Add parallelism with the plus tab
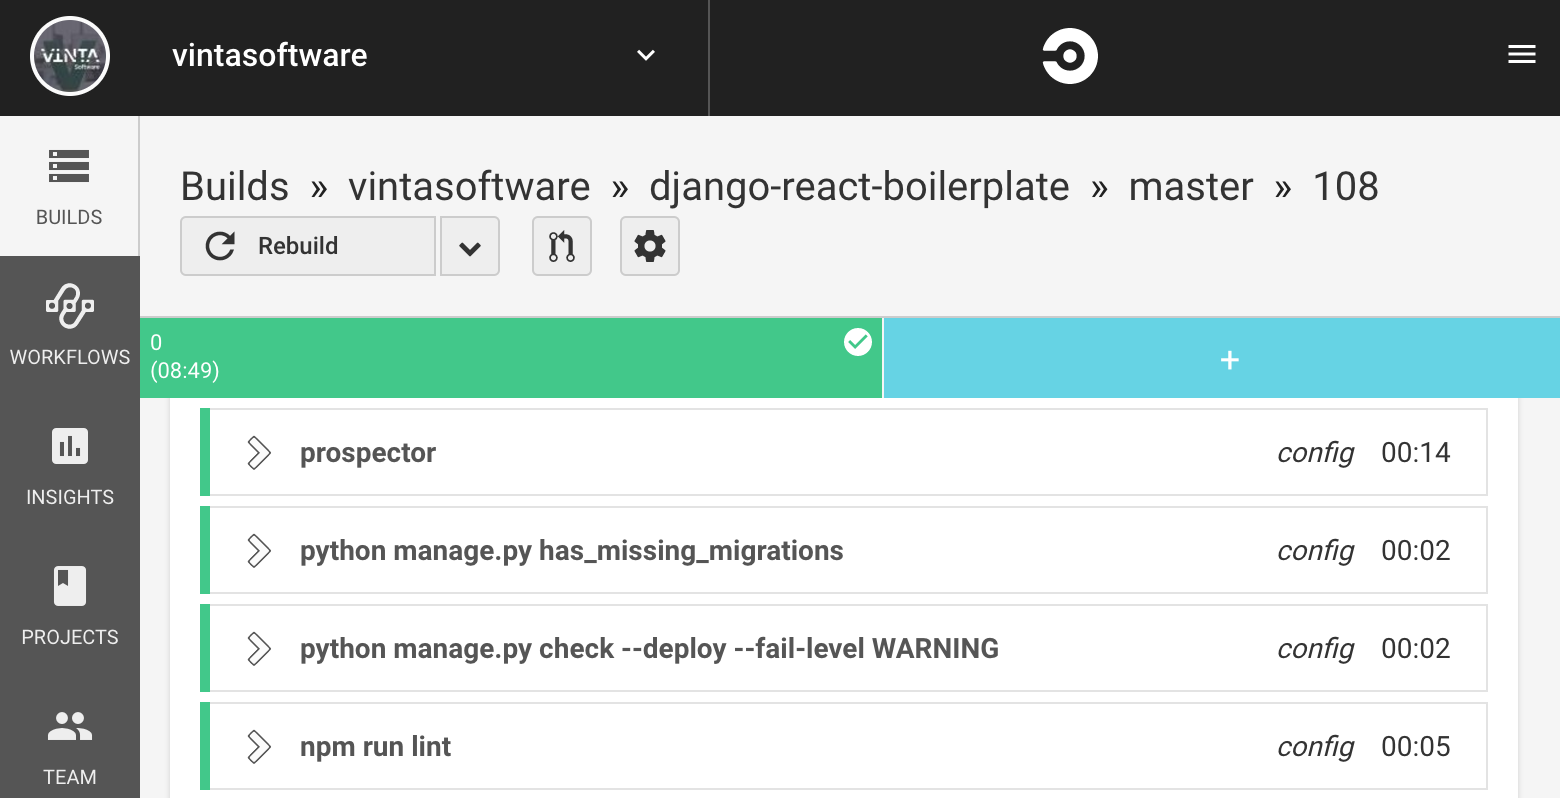Viewport: 1560px width, 798px height. pos(1222,358)
